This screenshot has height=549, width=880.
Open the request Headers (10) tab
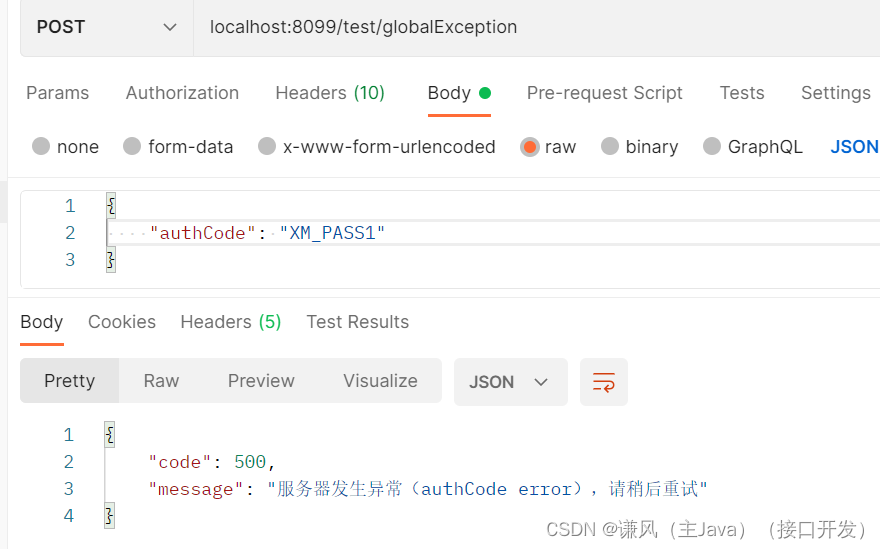(x=330, y=93)
